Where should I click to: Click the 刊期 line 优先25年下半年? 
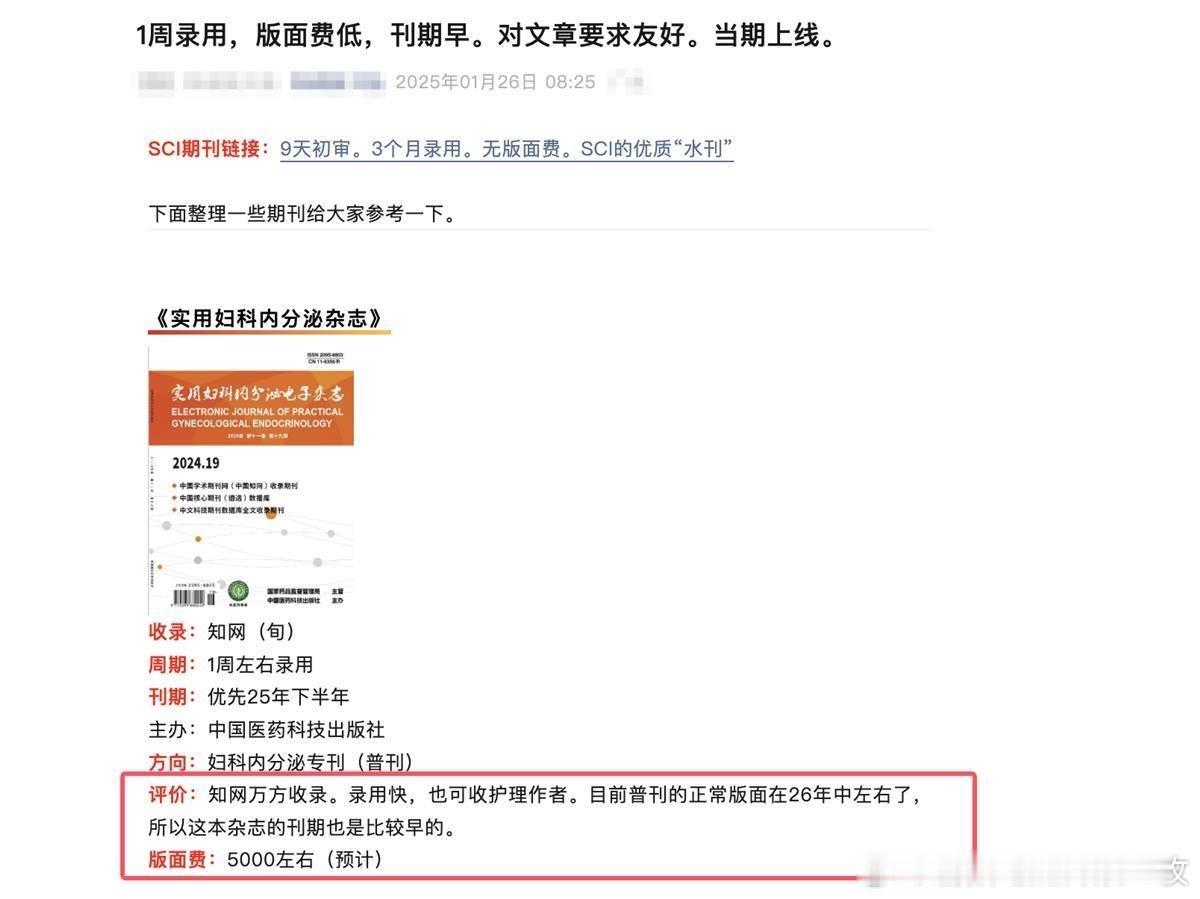tap(249, 697)
